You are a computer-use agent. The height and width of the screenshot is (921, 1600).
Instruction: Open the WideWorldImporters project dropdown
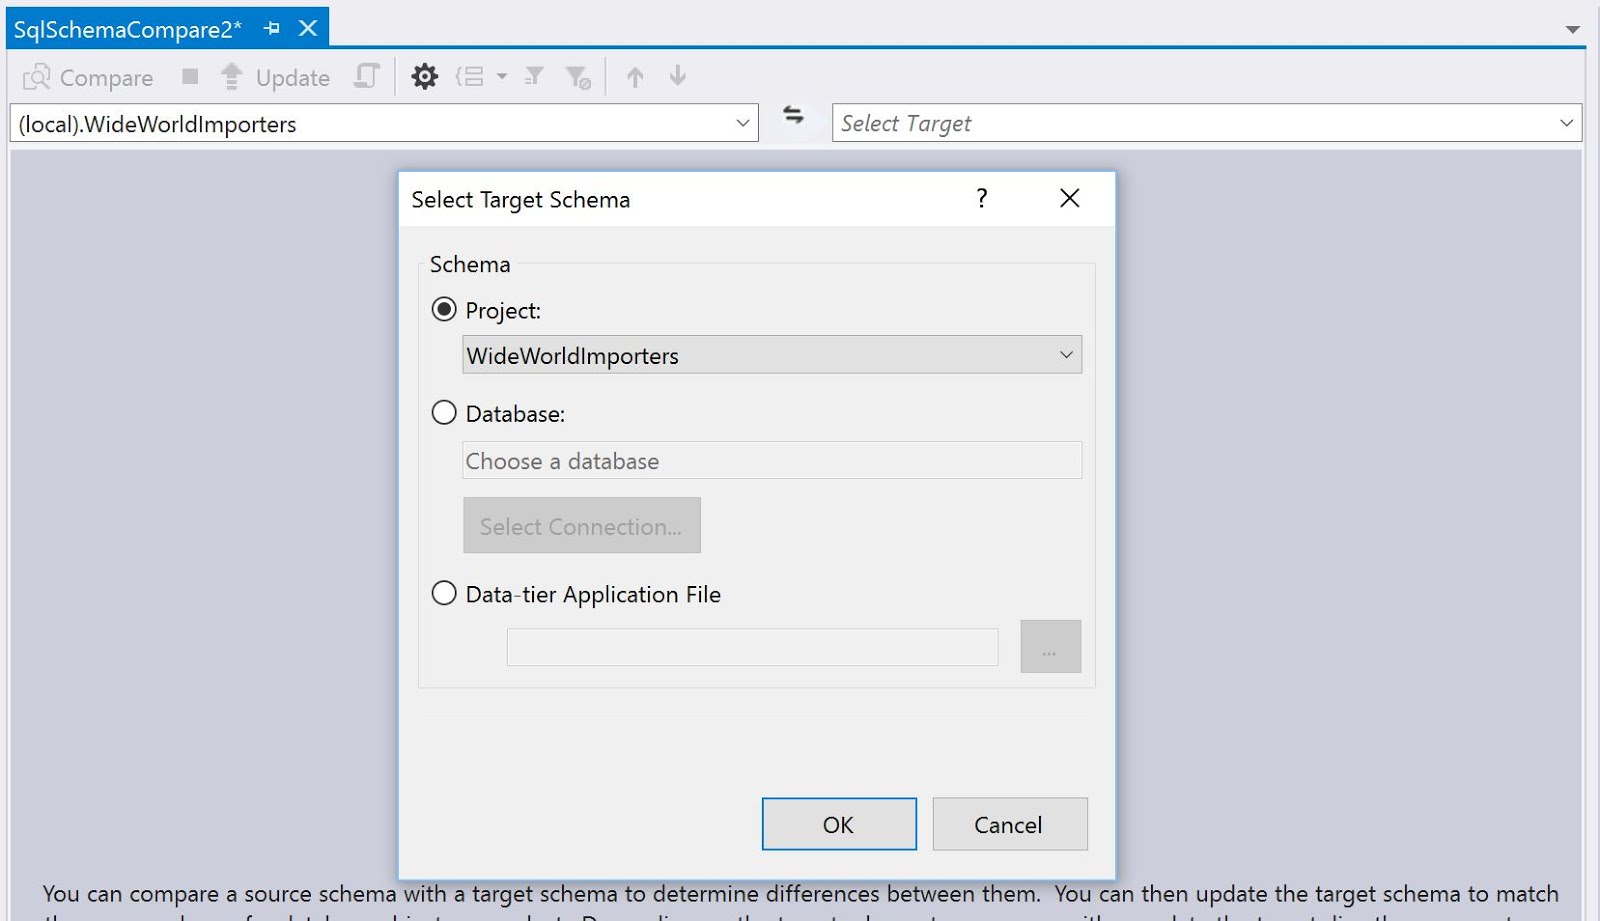[772, 355]
